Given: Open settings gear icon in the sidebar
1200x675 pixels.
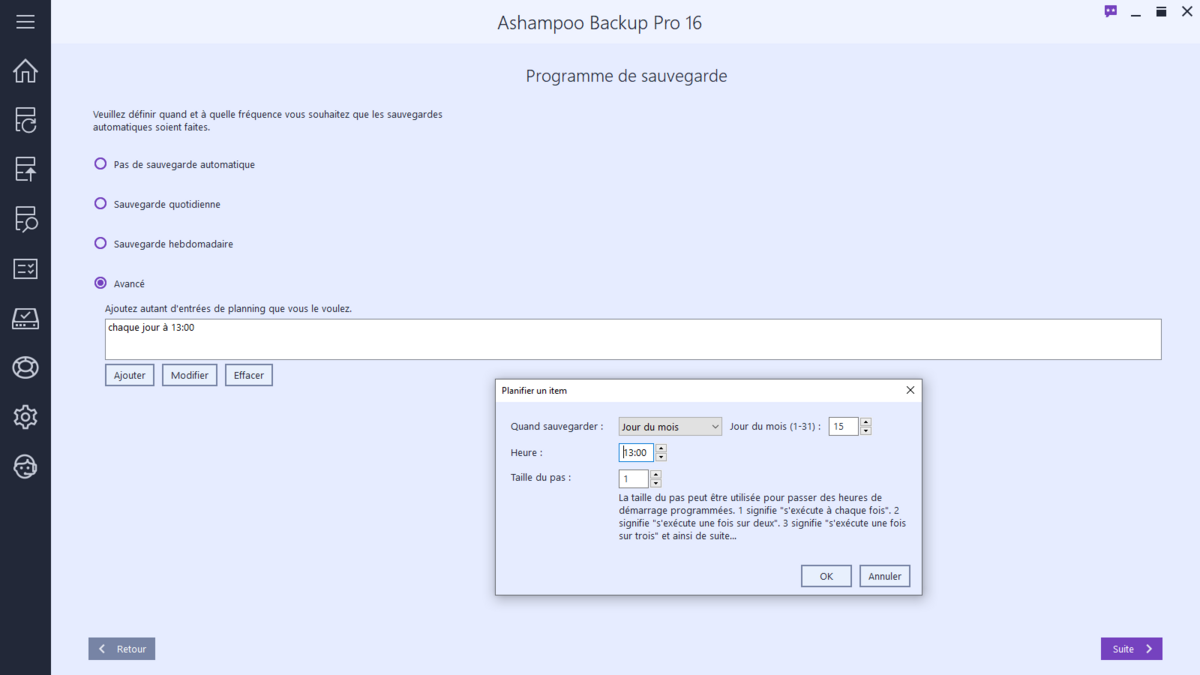Looking at the screenshot, I should point(25,416).
